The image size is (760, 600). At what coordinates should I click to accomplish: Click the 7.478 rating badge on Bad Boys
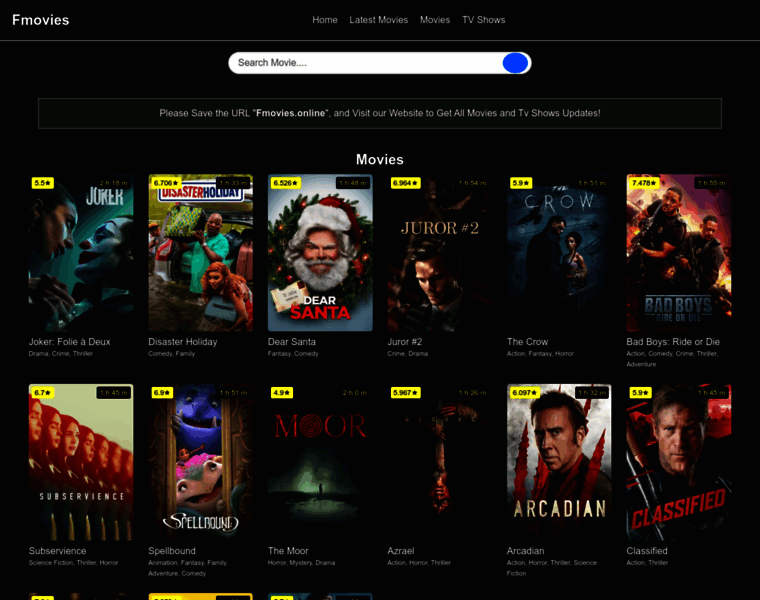point(644,183)
